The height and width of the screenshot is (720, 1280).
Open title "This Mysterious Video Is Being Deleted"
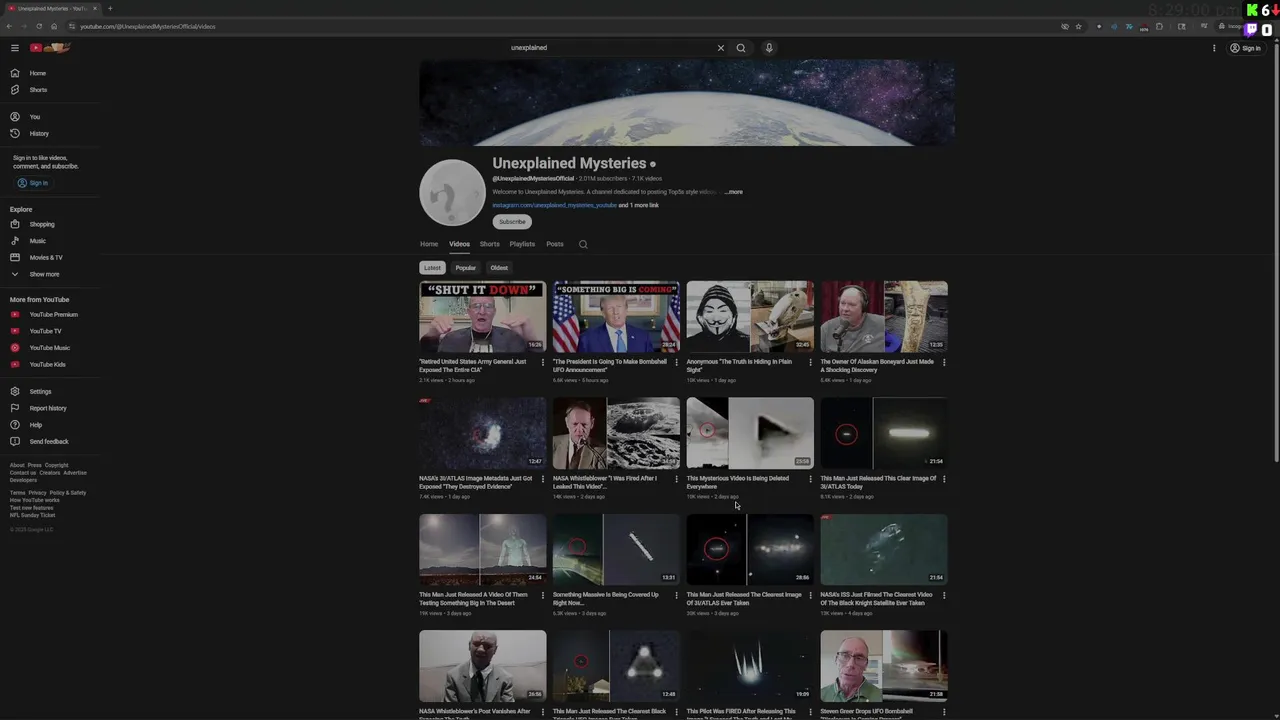(738, 482)
